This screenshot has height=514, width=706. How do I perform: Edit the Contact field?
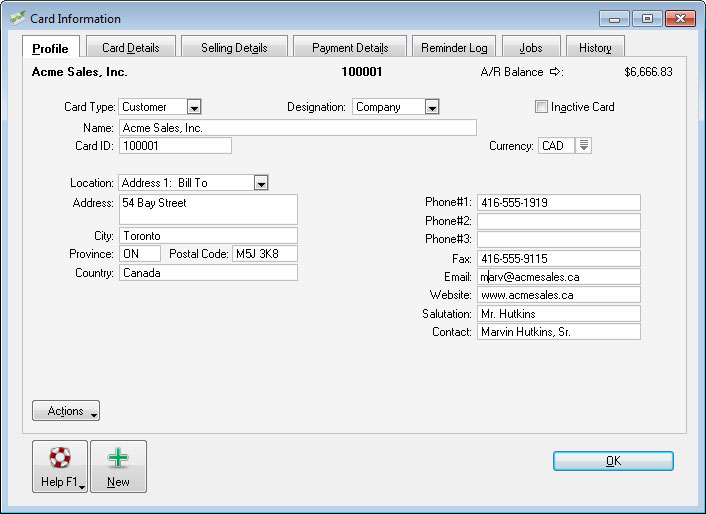point(559,332)
